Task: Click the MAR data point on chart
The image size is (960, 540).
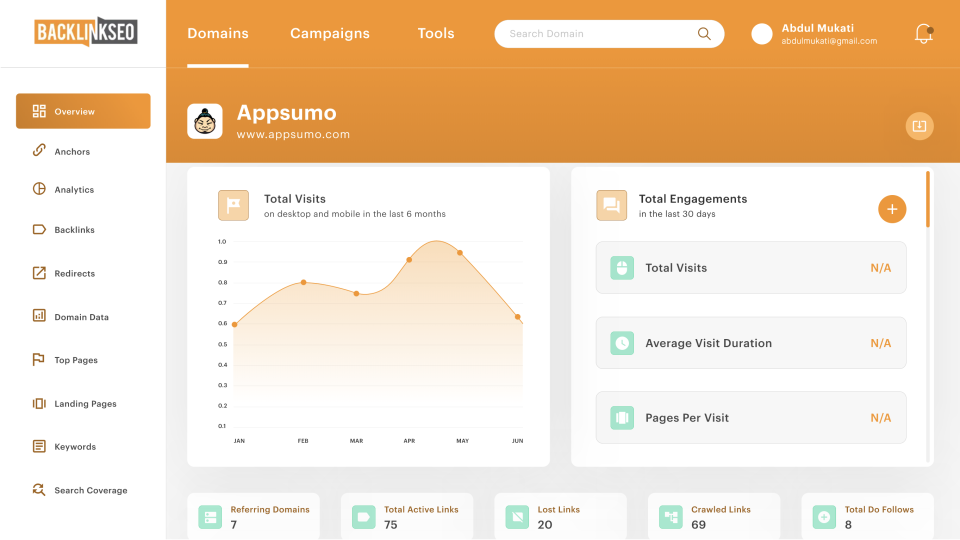Action: [x=356, y=294]
